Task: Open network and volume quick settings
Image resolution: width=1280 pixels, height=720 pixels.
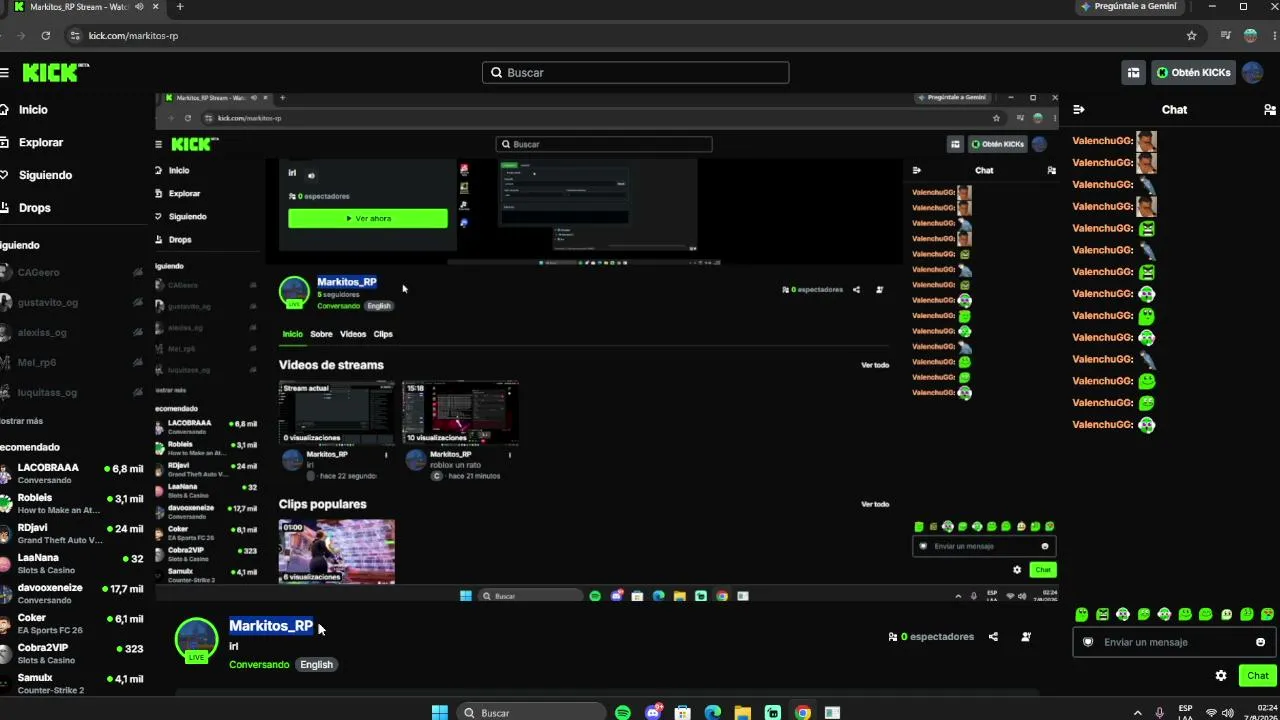Action: [1219, 713]
